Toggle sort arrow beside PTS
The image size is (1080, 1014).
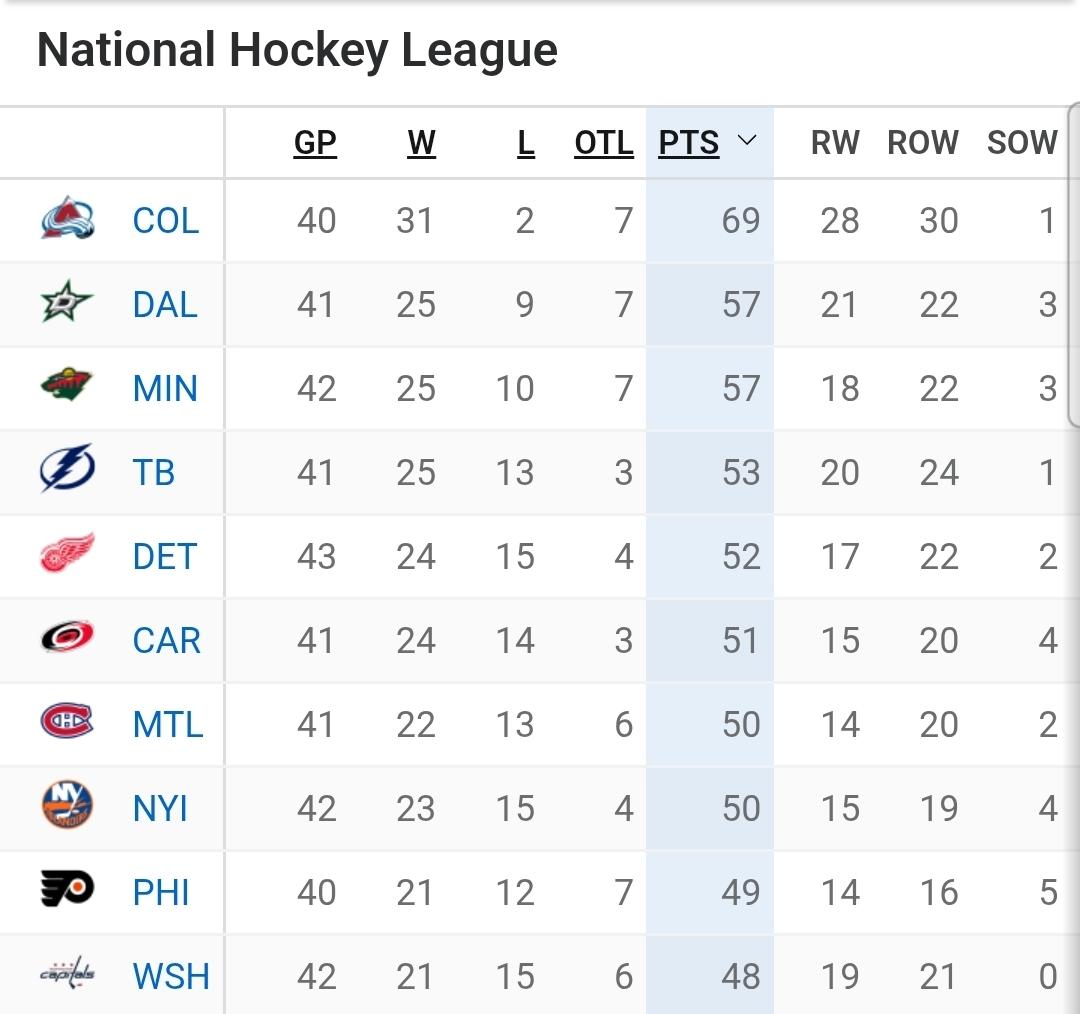coord(746,142)
